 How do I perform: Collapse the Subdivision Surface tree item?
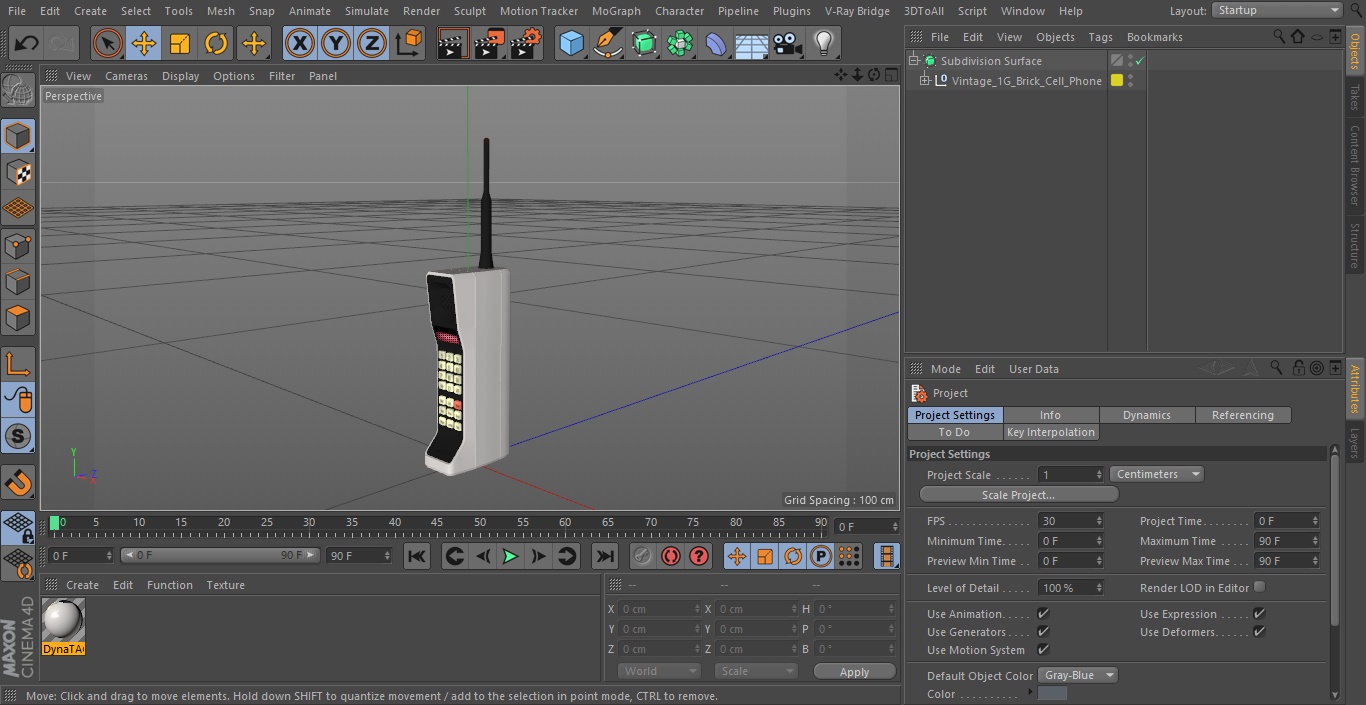[x=913, y=61]
